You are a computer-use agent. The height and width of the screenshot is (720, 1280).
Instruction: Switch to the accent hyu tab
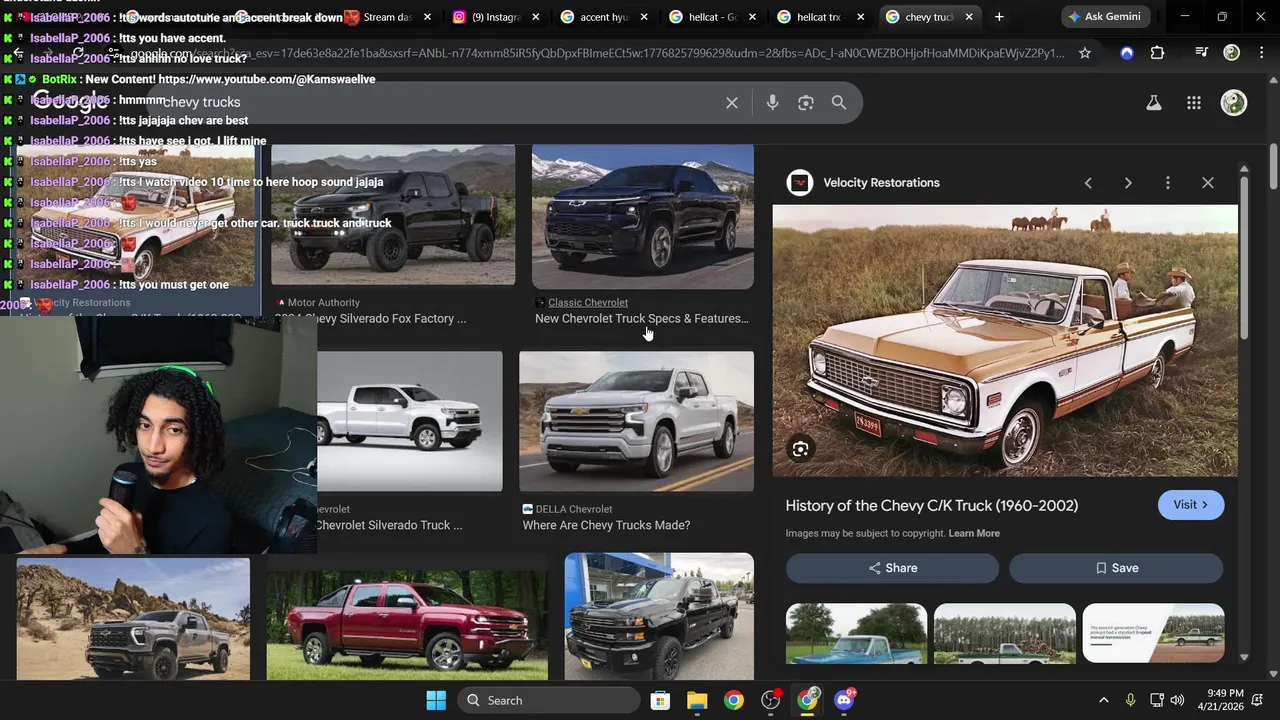[603, 17]
